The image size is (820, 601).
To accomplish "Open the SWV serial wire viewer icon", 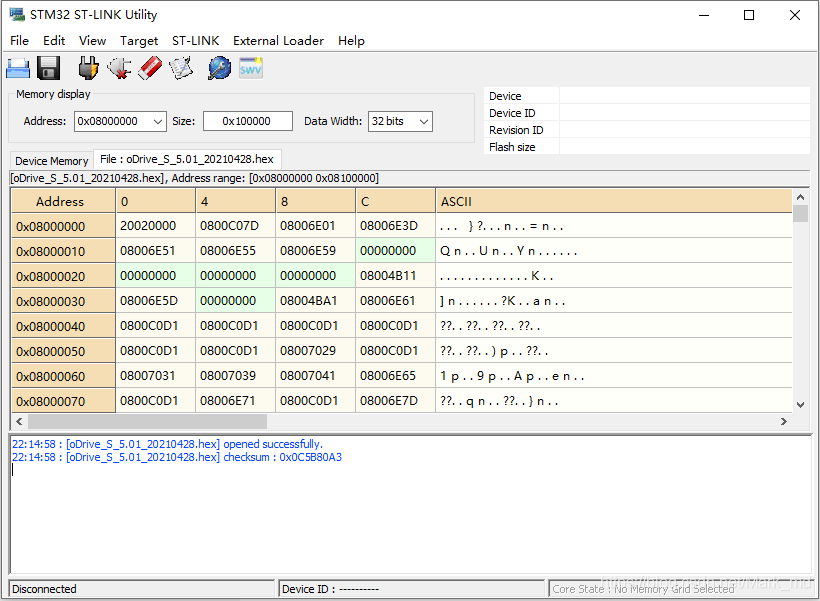I will pos(250,69).
